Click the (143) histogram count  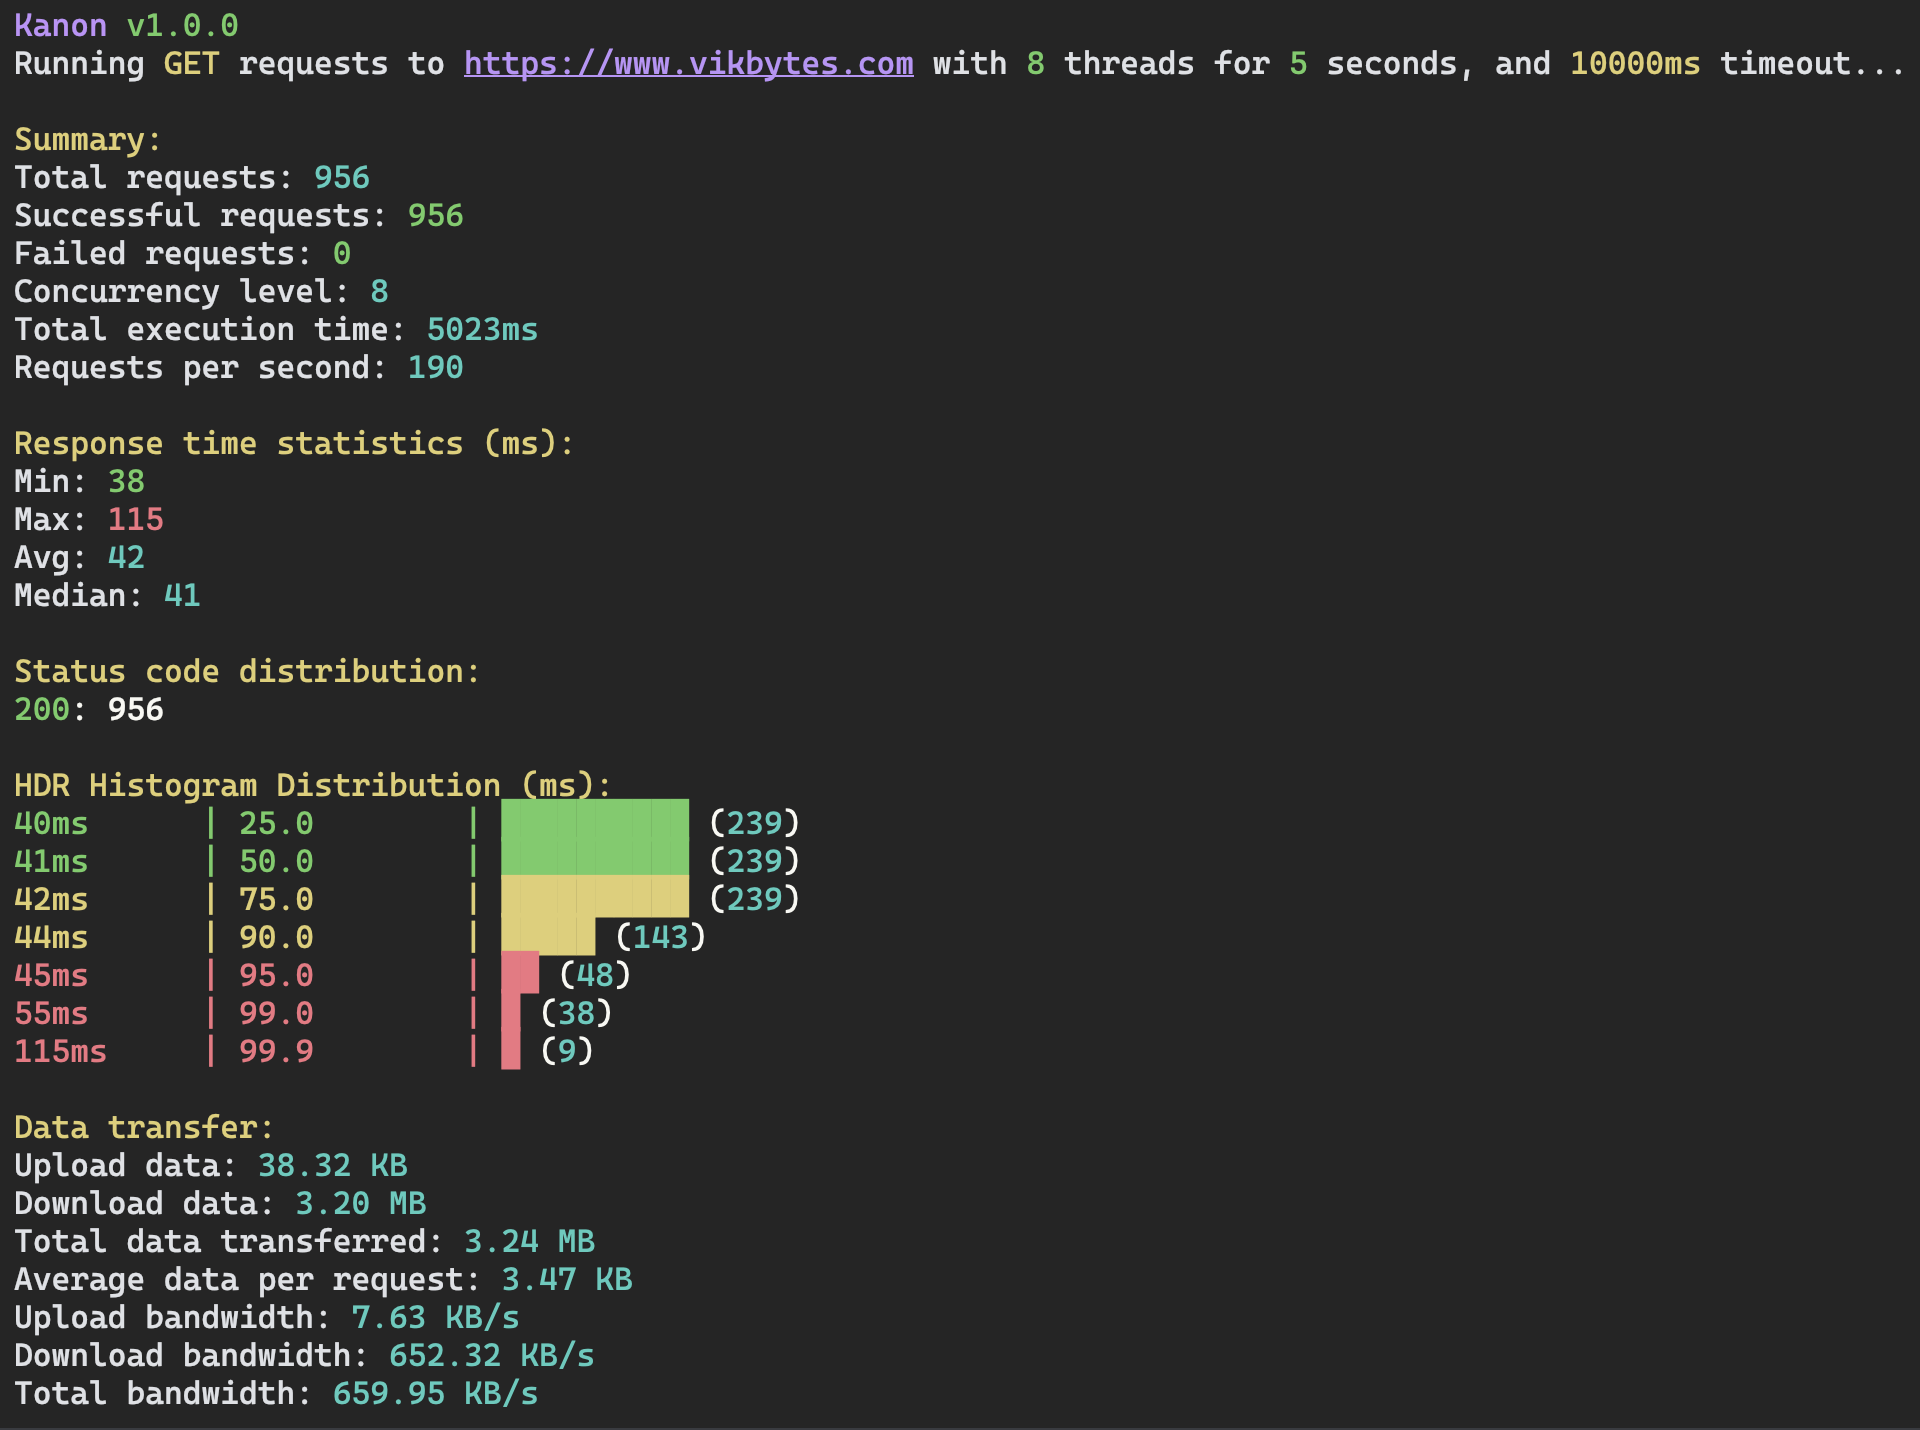[661, 938]
